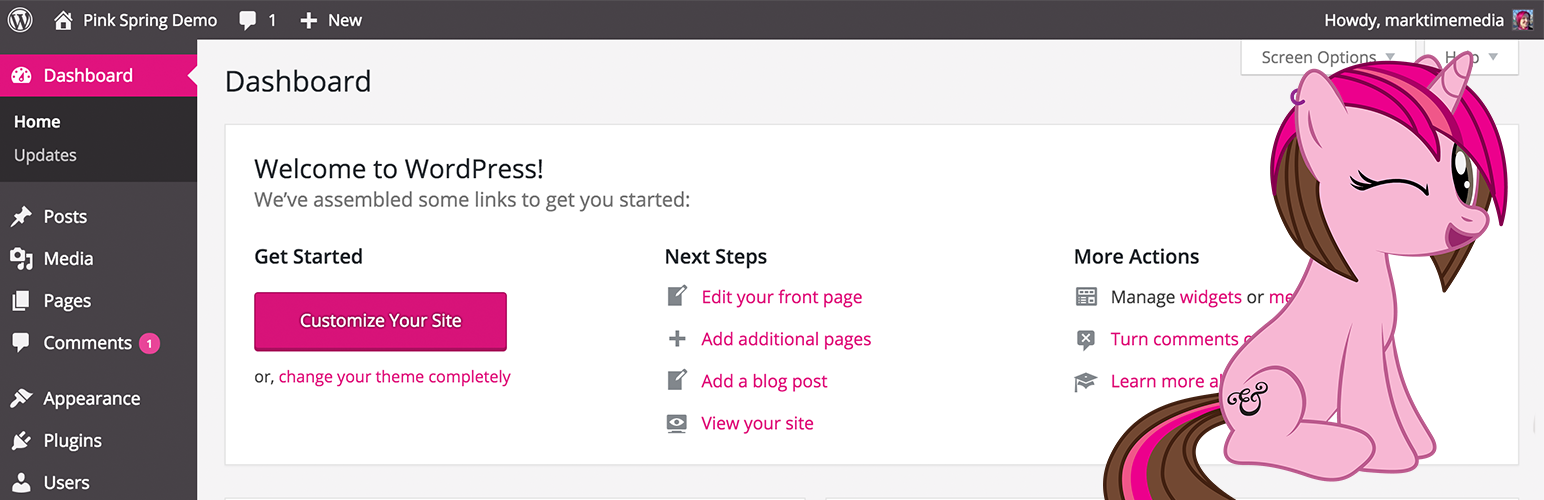Open the Pages menu item
The image size is (1544, 500).
pos(67,301)
